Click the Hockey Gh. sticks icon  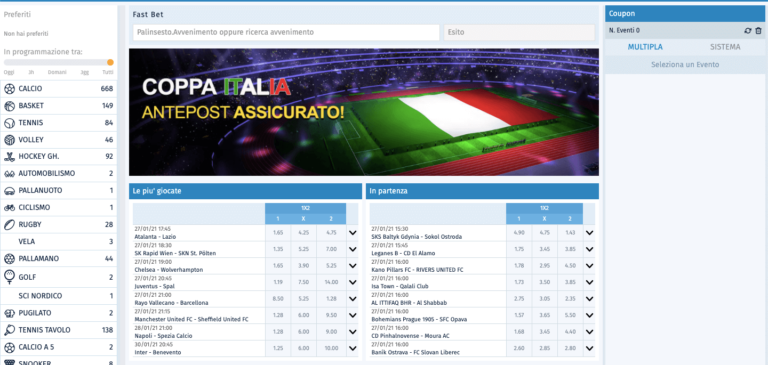pos(9,157)
